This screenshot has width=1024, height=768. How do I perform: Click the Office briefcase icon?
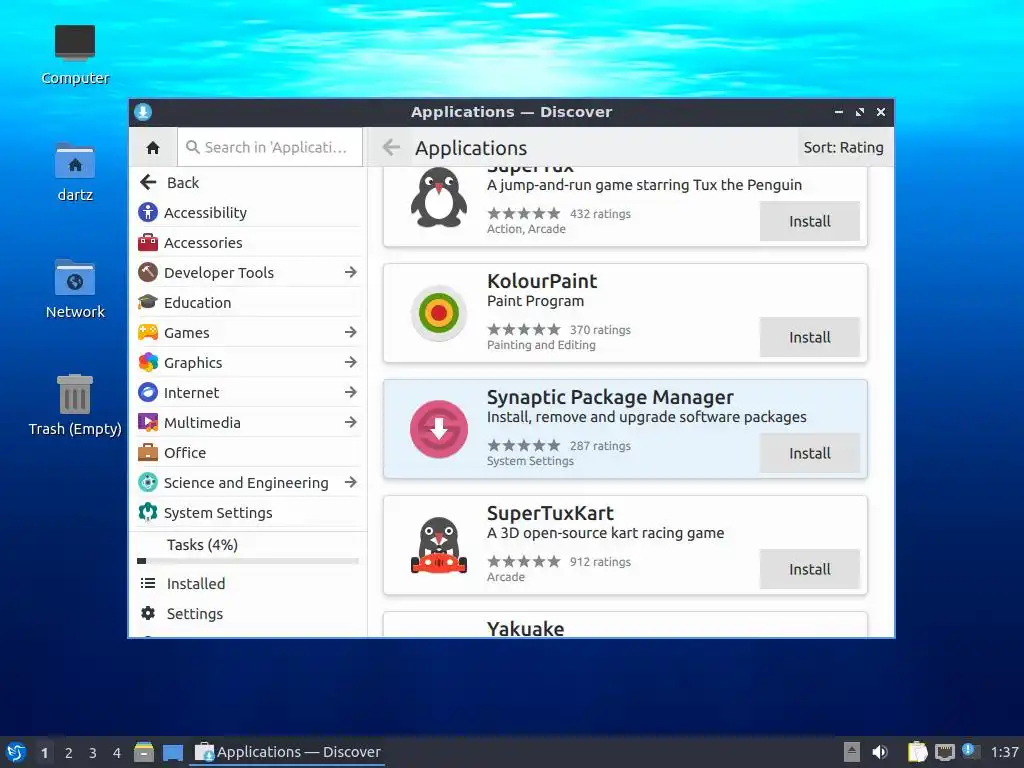[148, 453]
